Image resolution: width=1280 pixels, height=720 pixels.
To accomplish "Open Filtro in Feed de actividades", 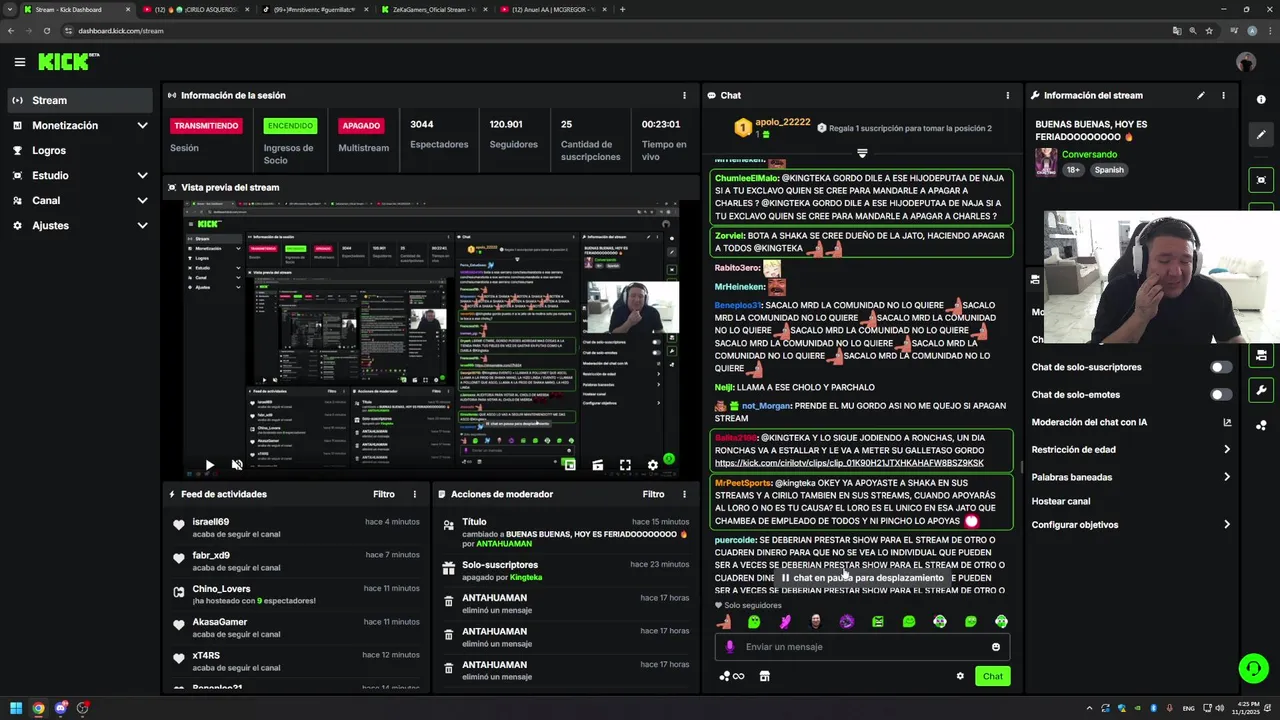I will [384, 494].
